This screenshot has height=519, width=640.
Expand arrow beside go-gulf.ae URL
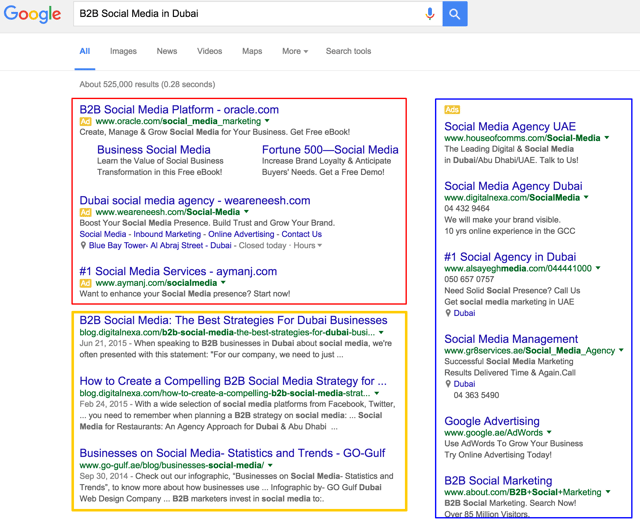pos(270,465)
